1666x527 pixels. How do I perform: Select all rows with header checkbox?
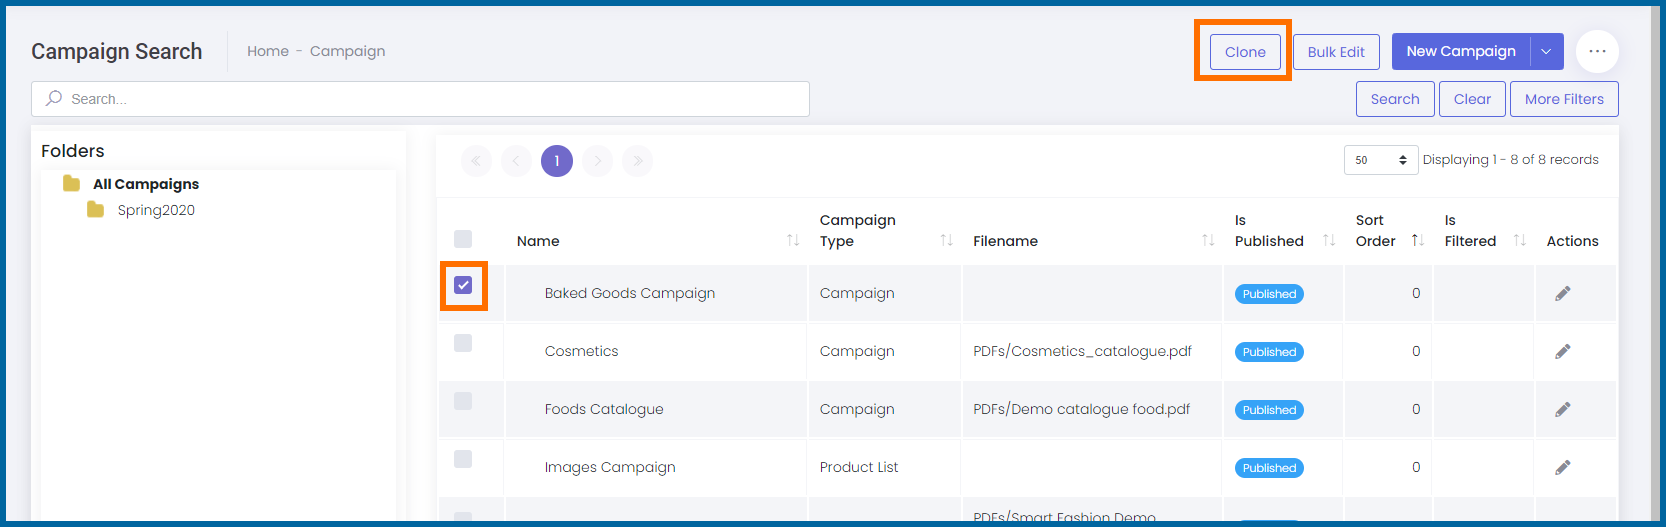coord(463,239)
